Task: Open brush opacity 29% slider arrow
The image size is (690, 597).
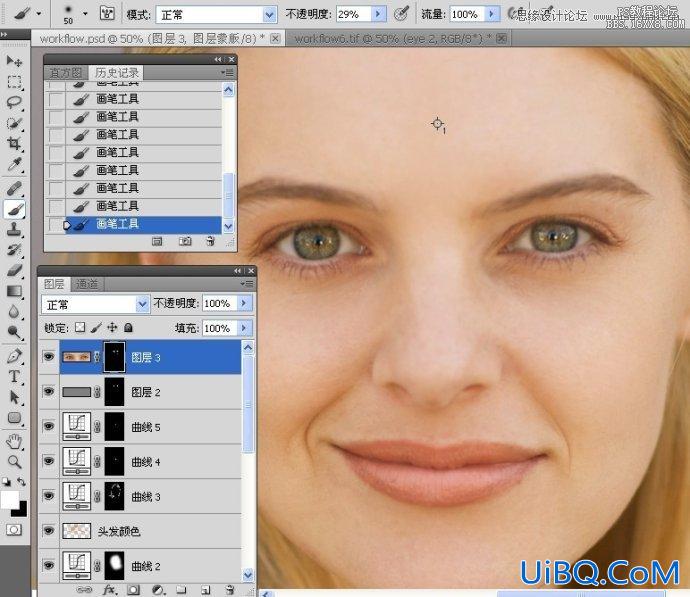Action: (x=378, y=14)
